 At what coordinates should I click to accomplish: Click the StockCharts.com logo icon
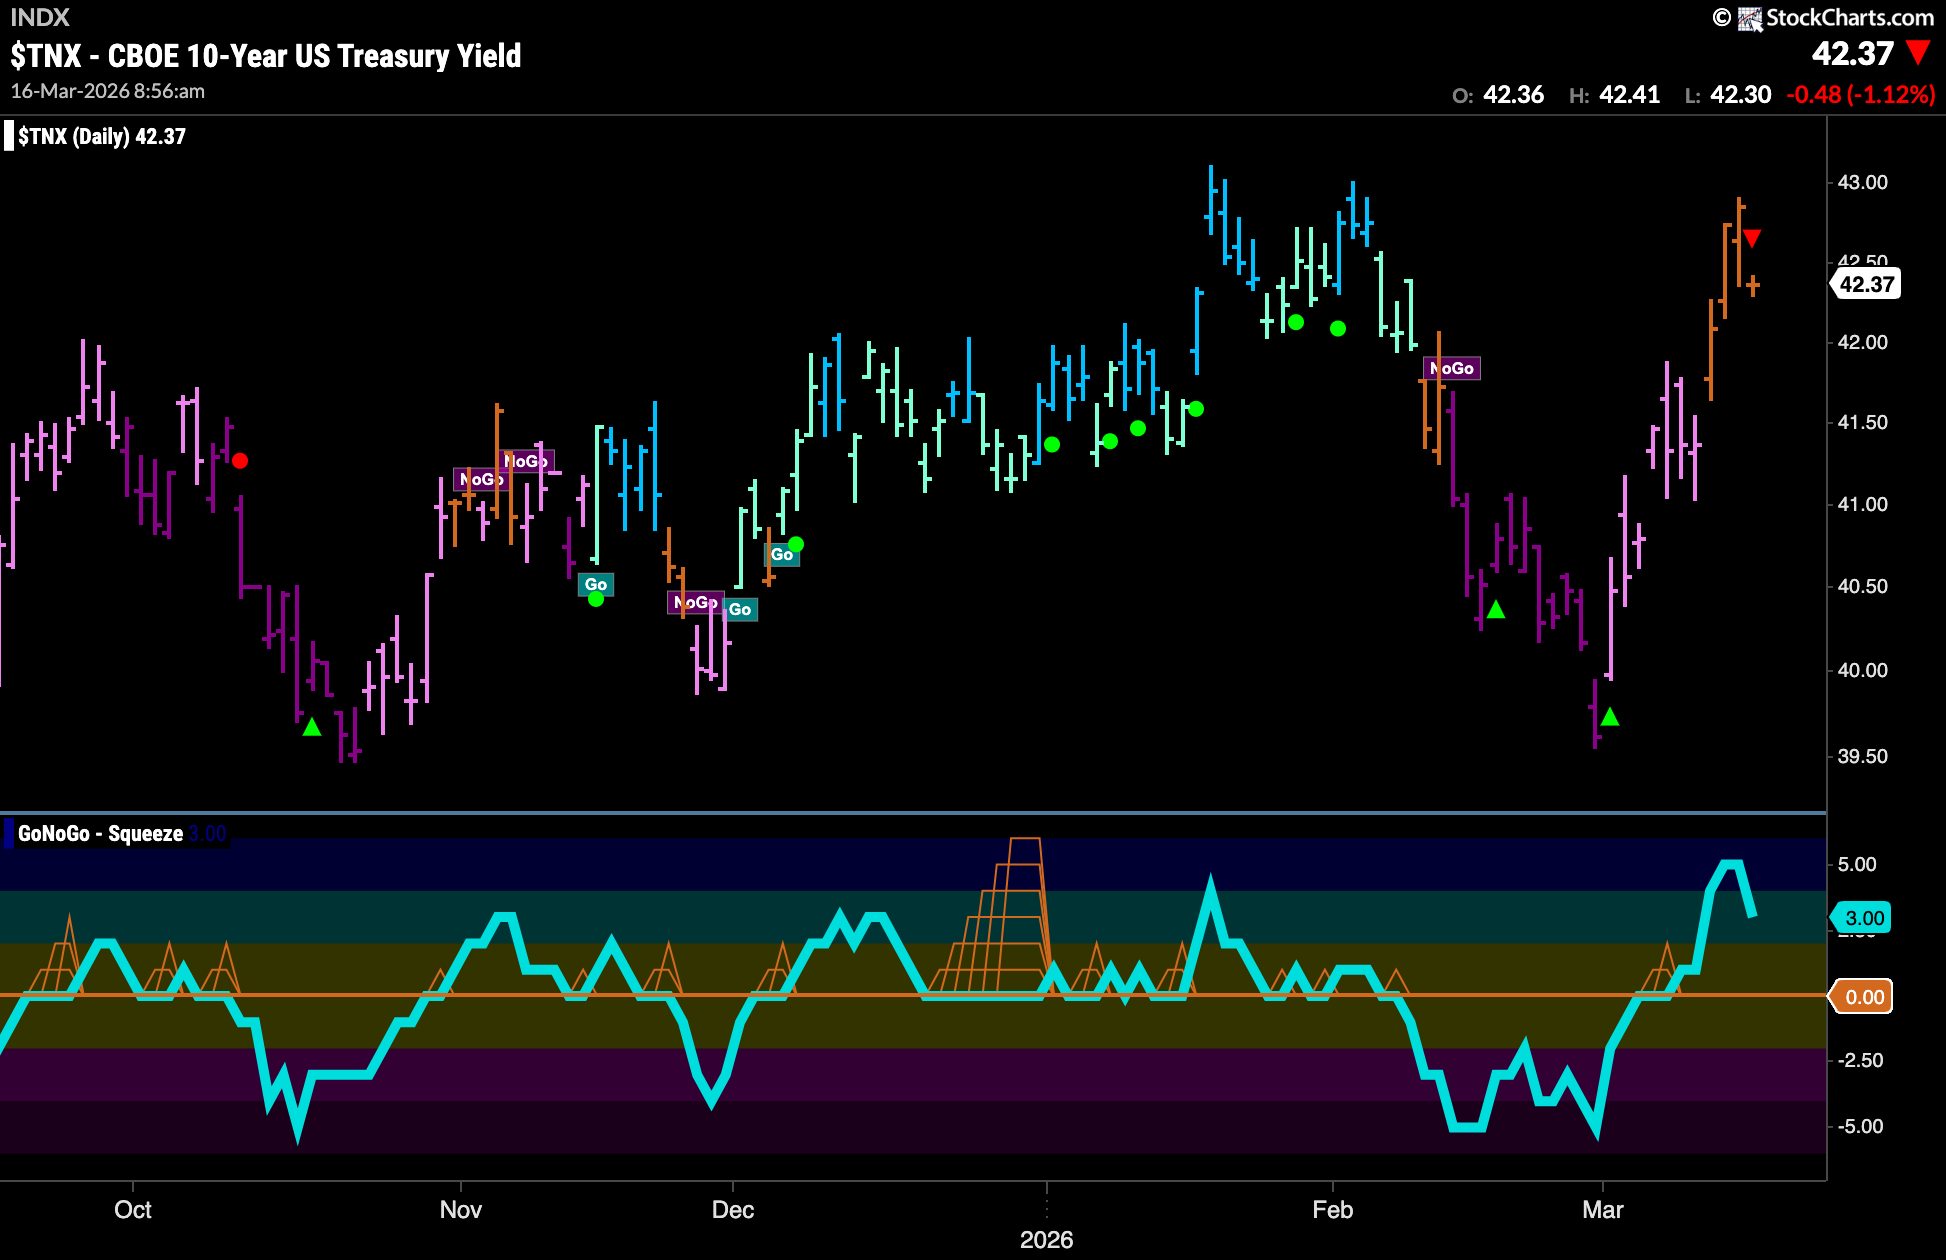click(1749, 18)
